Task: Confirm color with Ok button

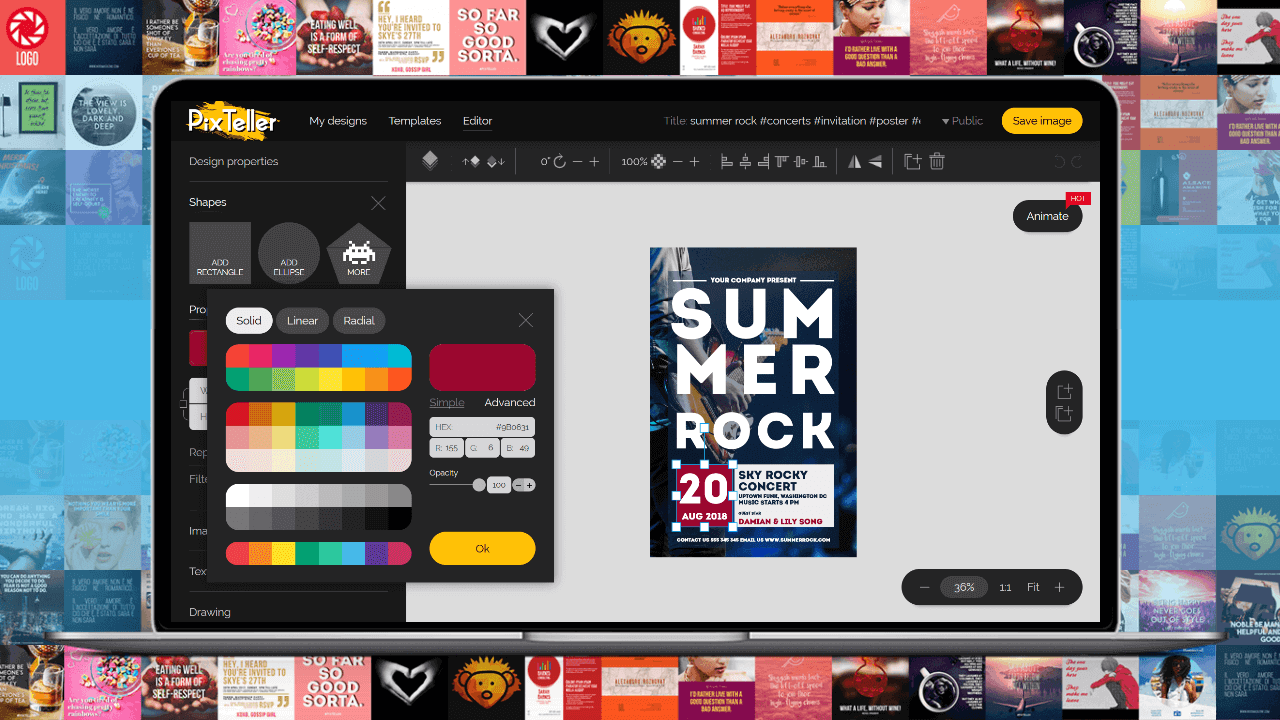Action: click(x=482, y=548)
